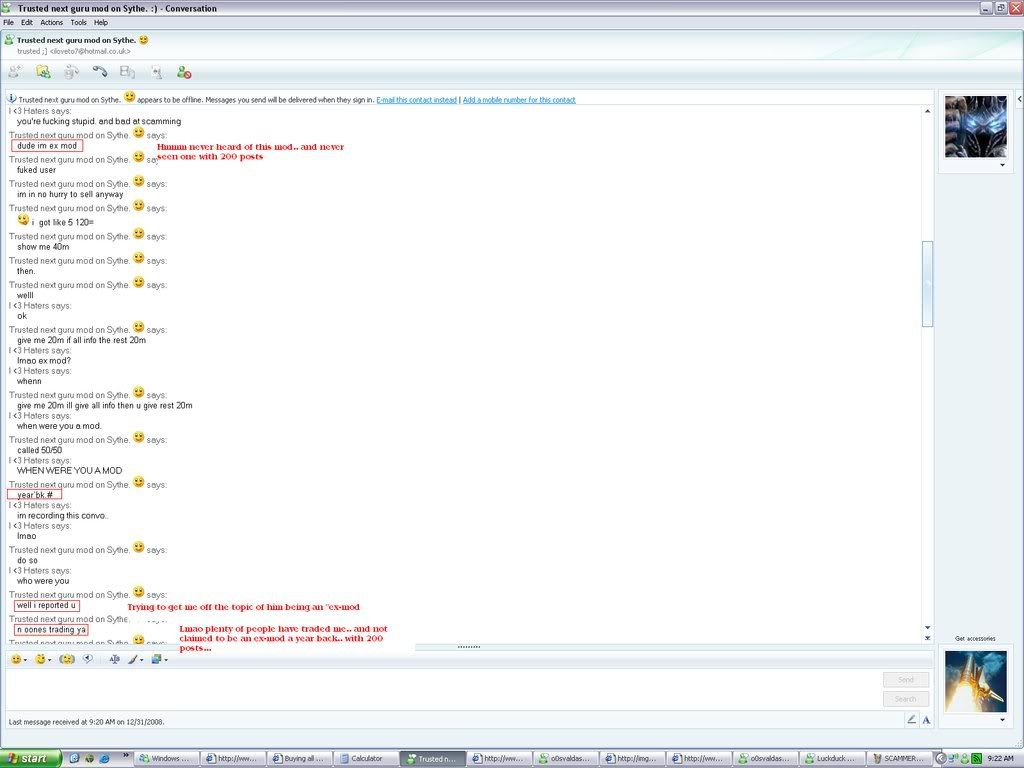
Task: Click the info icon beside offline notice
Action: click(12, 99)
